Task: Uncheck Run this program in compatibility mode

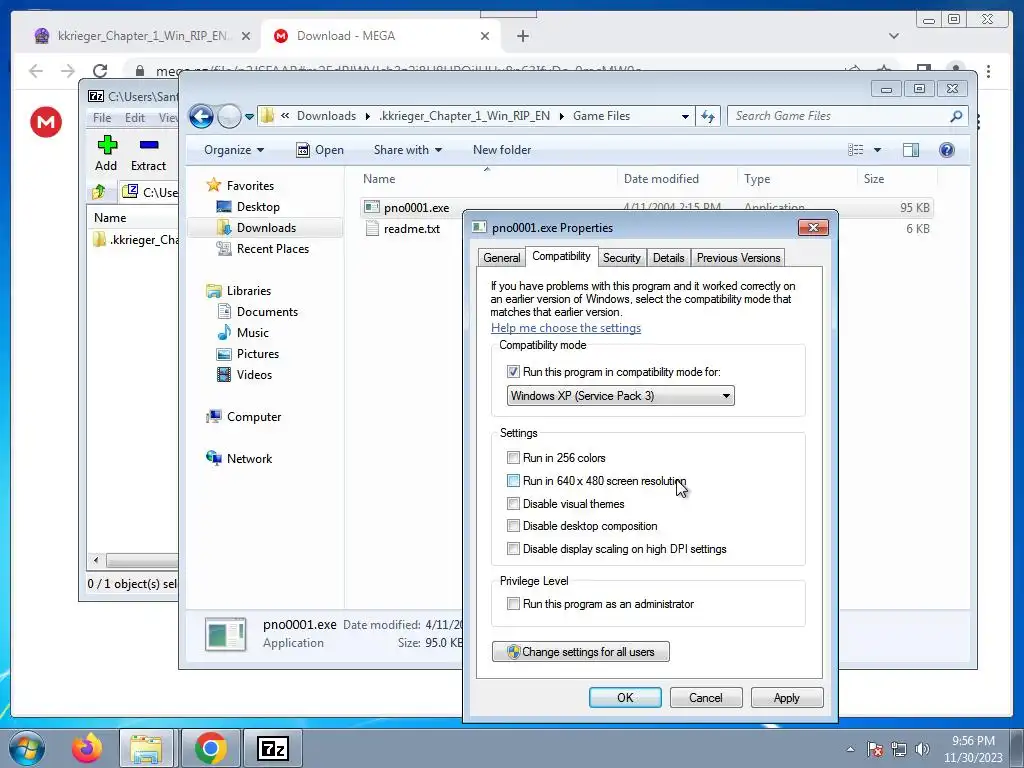Action: tap(513, 372)
